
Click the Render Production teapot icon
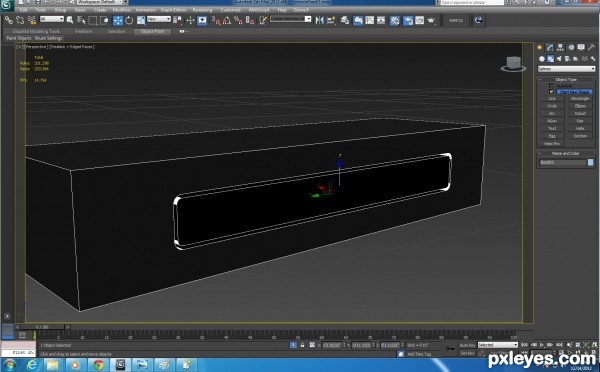(432, 20)
